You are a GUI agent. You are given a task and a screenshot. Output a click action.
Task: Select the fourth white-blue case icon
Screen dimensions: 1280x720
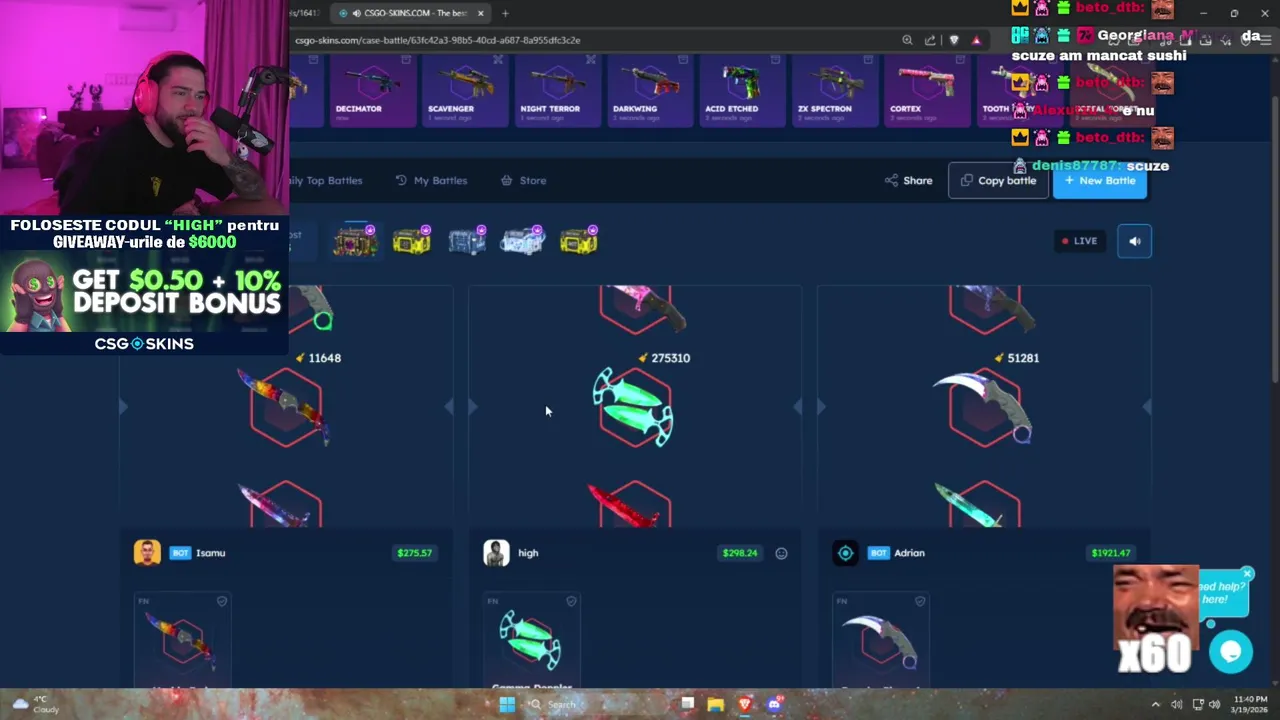click(523, 241)
